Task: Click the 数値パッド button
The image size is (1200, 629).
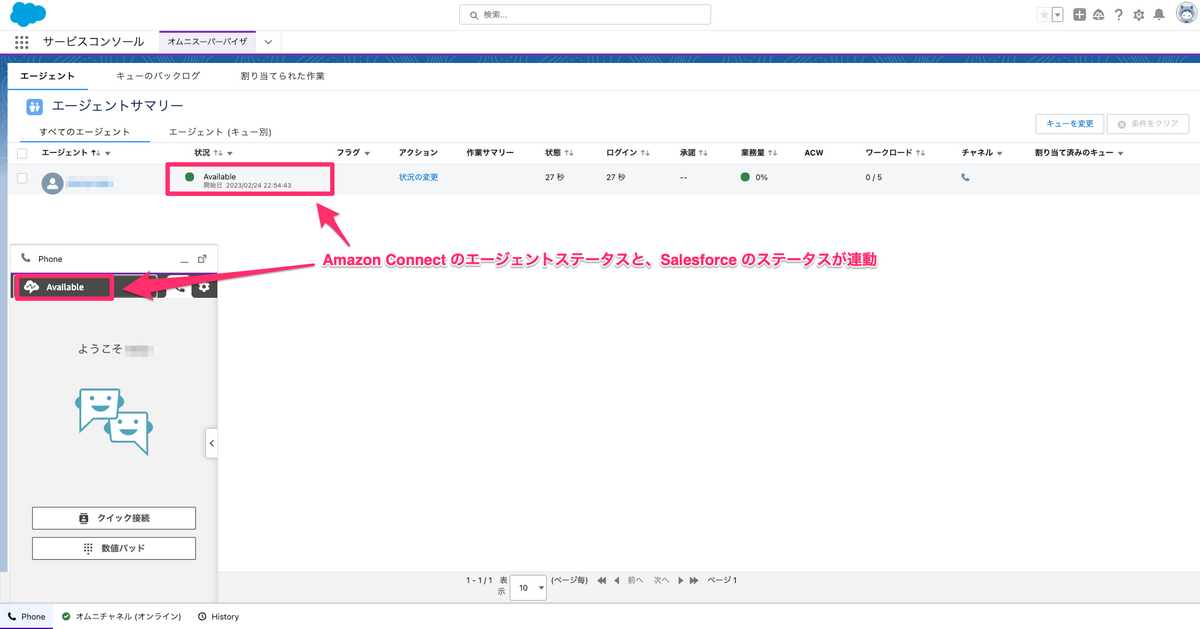Action: [x=114, y=548]
